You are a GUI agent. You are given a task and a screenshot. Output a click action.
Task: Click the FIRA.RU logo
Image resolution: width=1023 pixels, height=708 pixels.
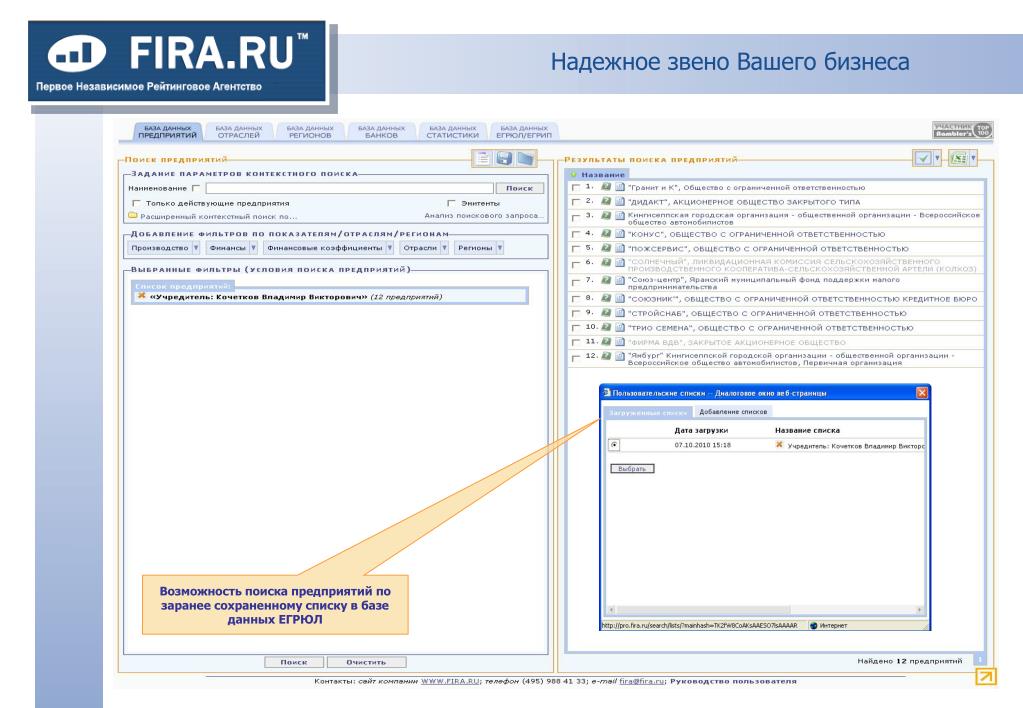tap(177, 61)
